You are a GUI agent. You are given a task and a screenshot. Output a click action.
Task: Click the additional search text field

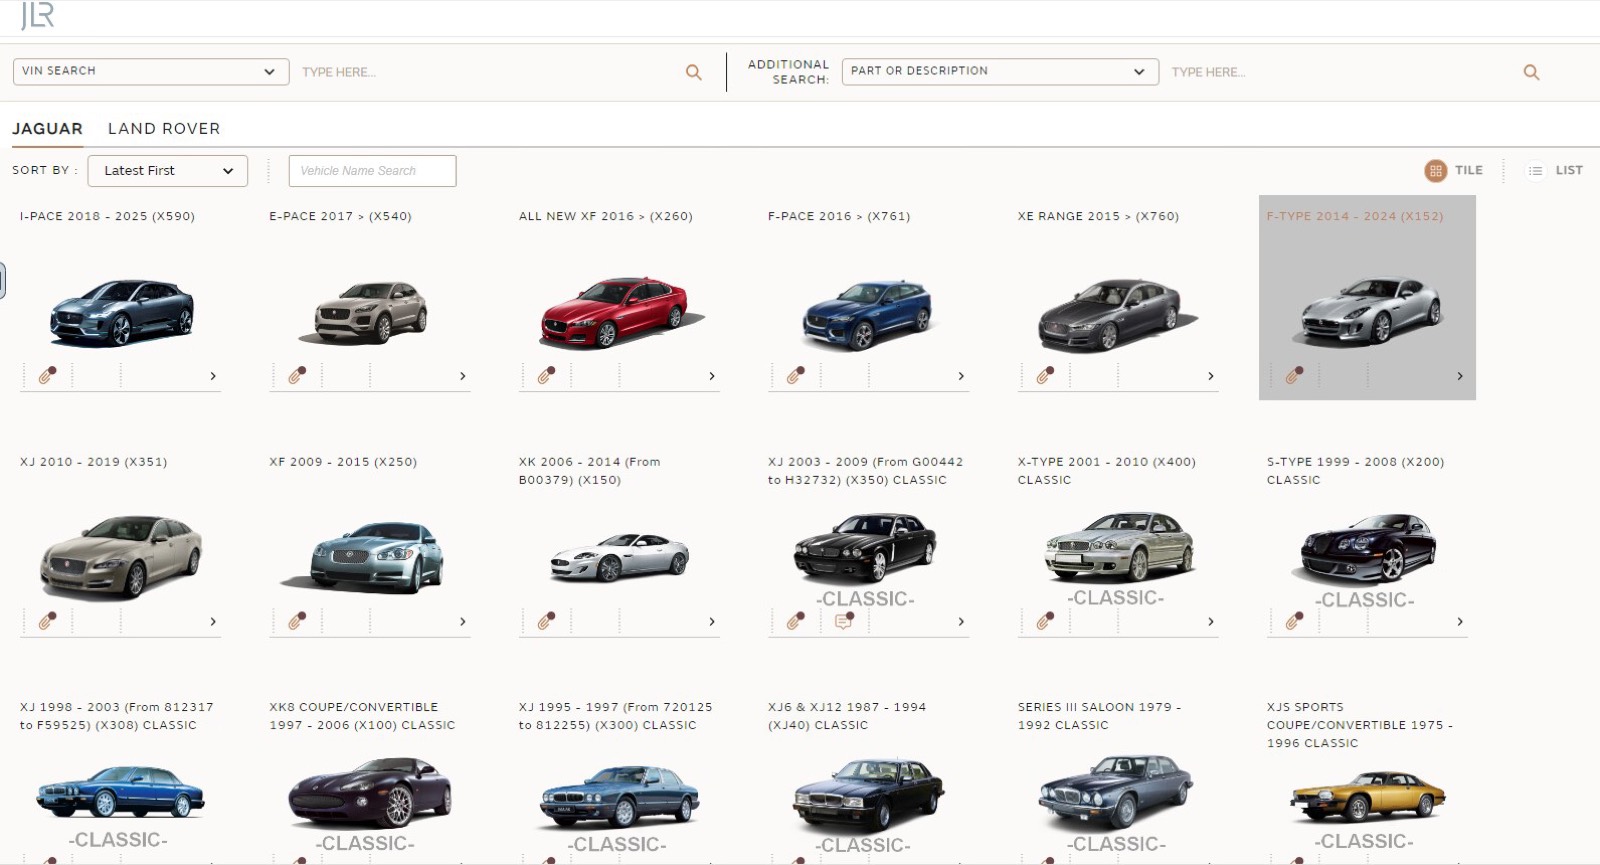(1342, 72)
